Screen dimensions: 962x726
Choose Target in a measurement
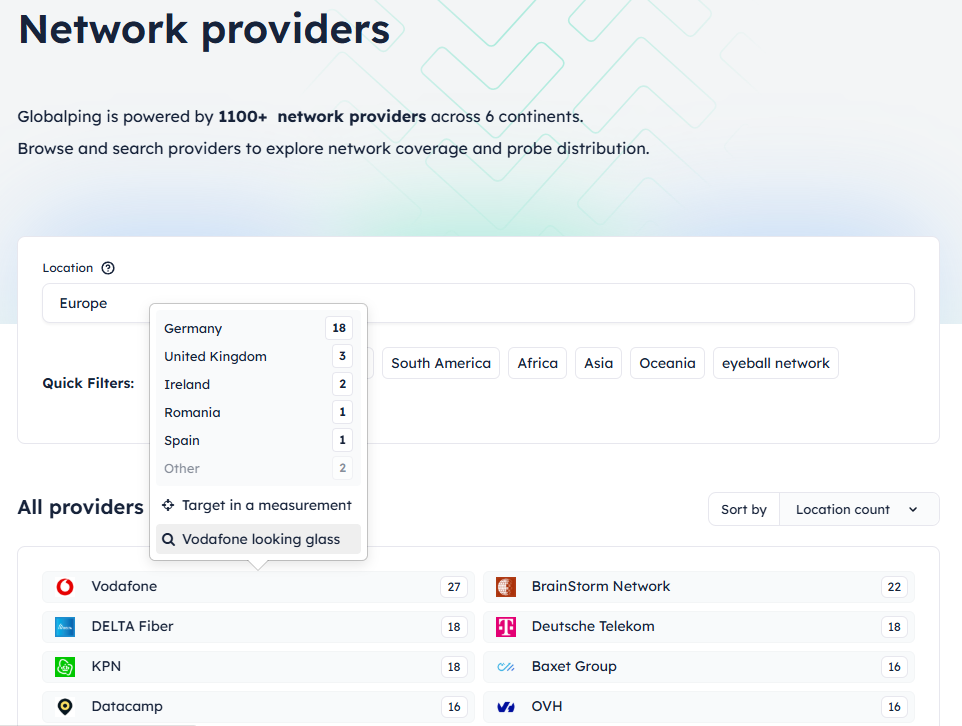tap(258, 505)
